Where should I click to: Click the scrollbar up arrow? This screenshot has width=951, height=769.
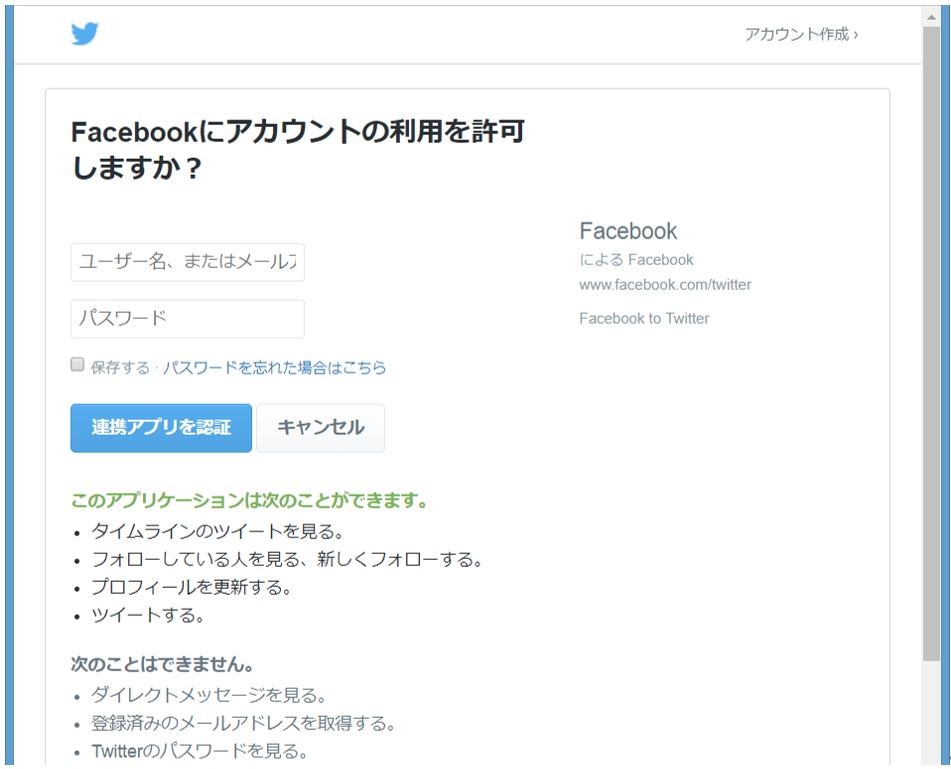click(x=931, y=17)
